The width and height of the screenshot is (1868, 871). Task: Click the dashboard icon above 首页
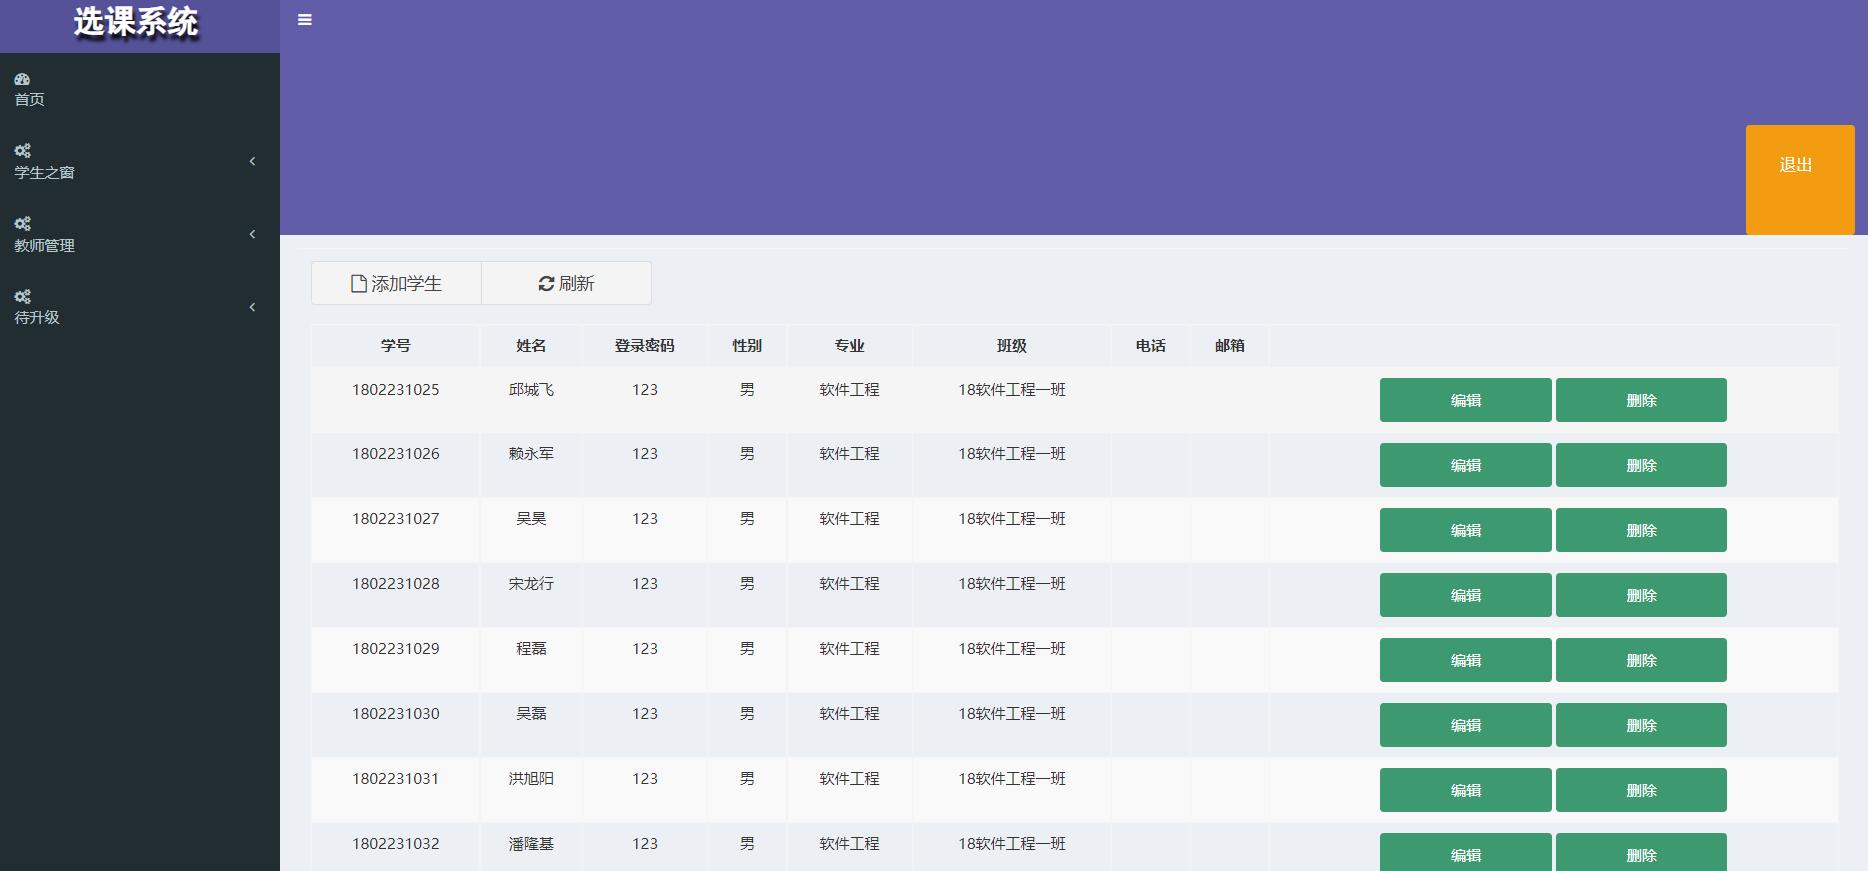pos(22,79)
